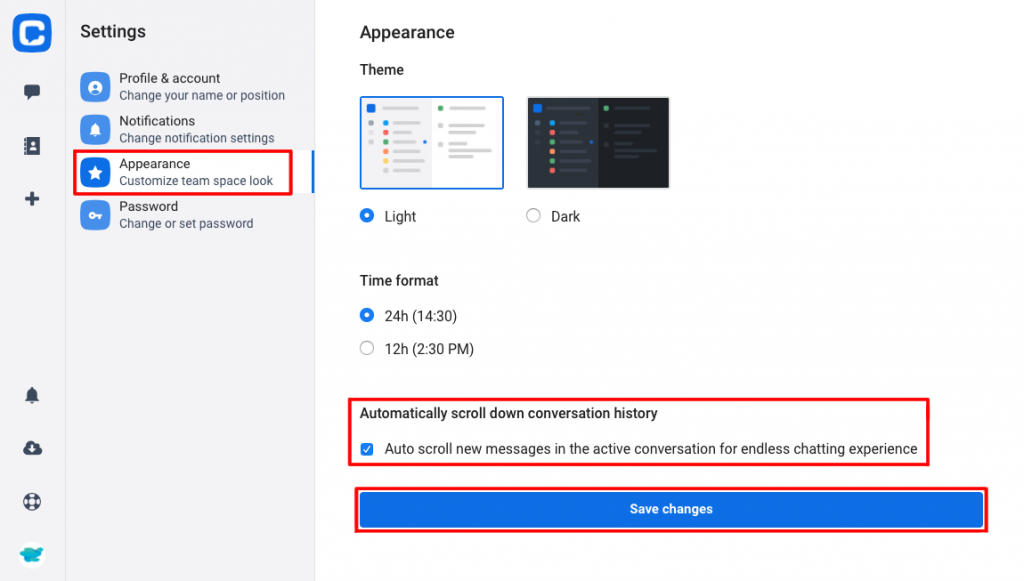The width and height of the screenshot is (1024, 581).
Task: Choose the 12h (2:30 PM) time format
Action: (x=367, y=348)
